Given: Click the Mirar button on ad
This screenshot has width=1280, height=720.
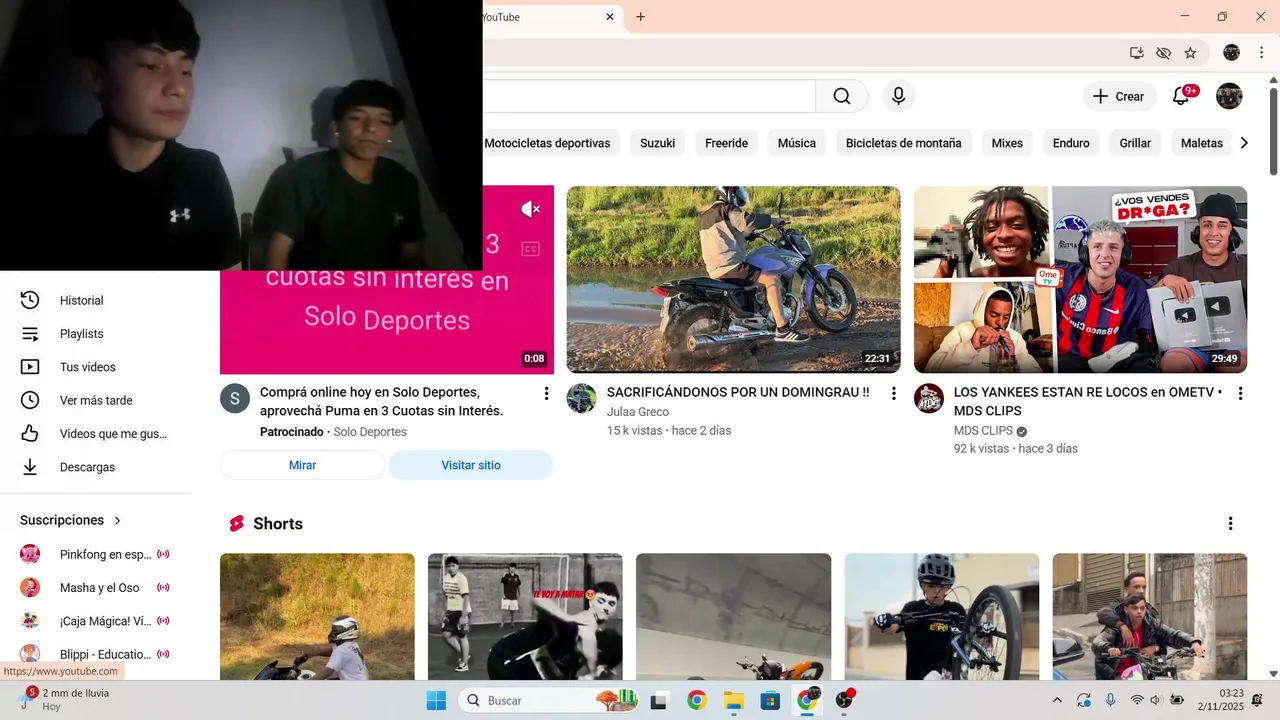Looking at the screenshot, I should (x=302, y=465).
